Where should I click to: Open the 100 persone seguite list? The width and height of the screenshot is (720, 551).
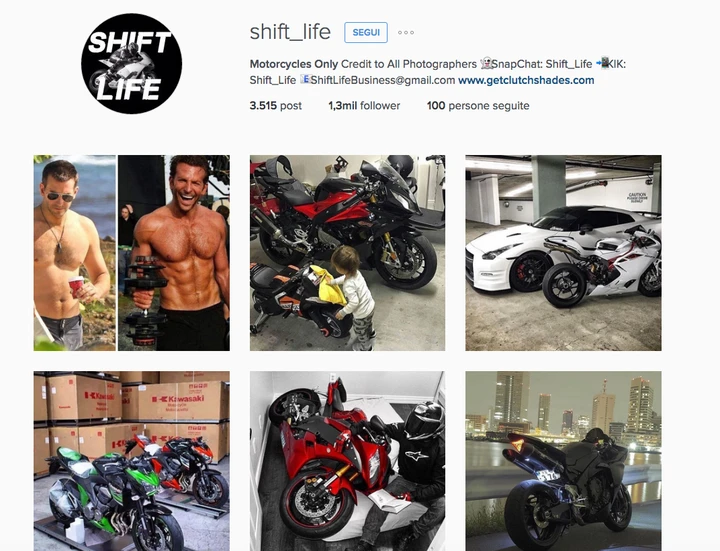478,106
